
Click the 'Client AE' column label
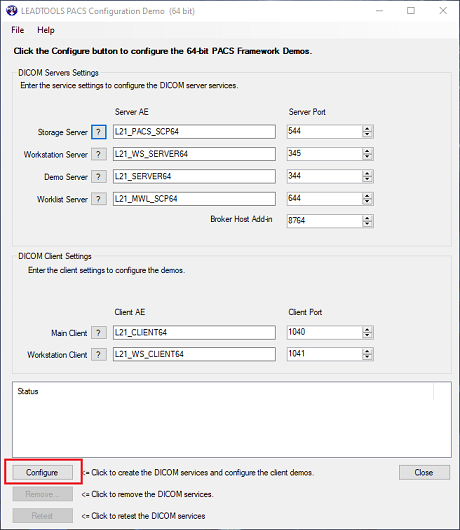129,312
